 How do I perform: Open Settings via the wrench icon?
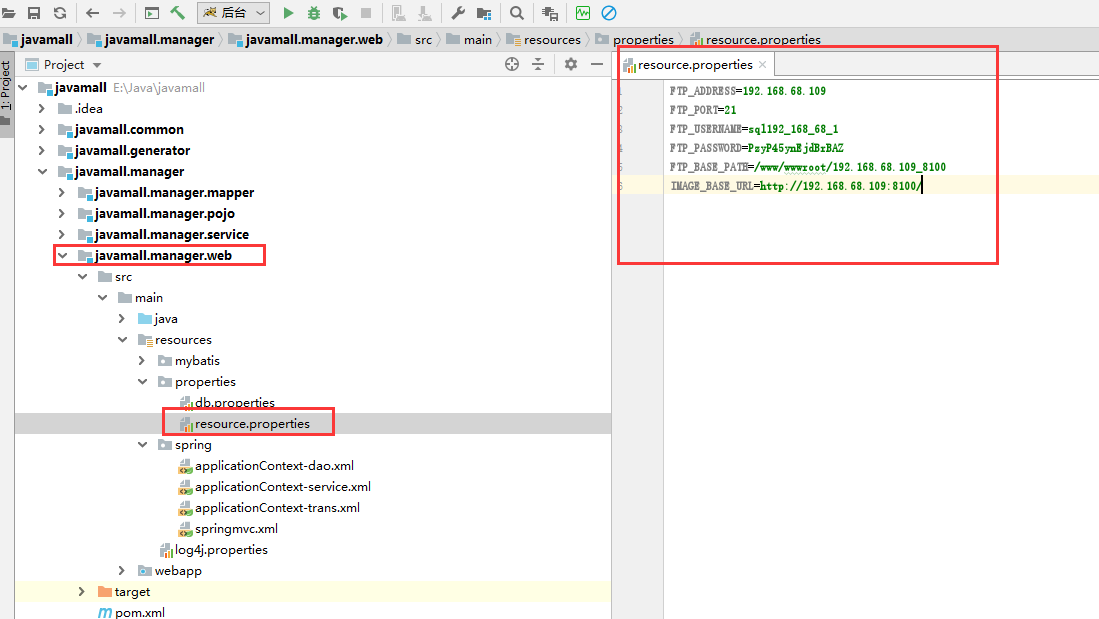(459, 13)
